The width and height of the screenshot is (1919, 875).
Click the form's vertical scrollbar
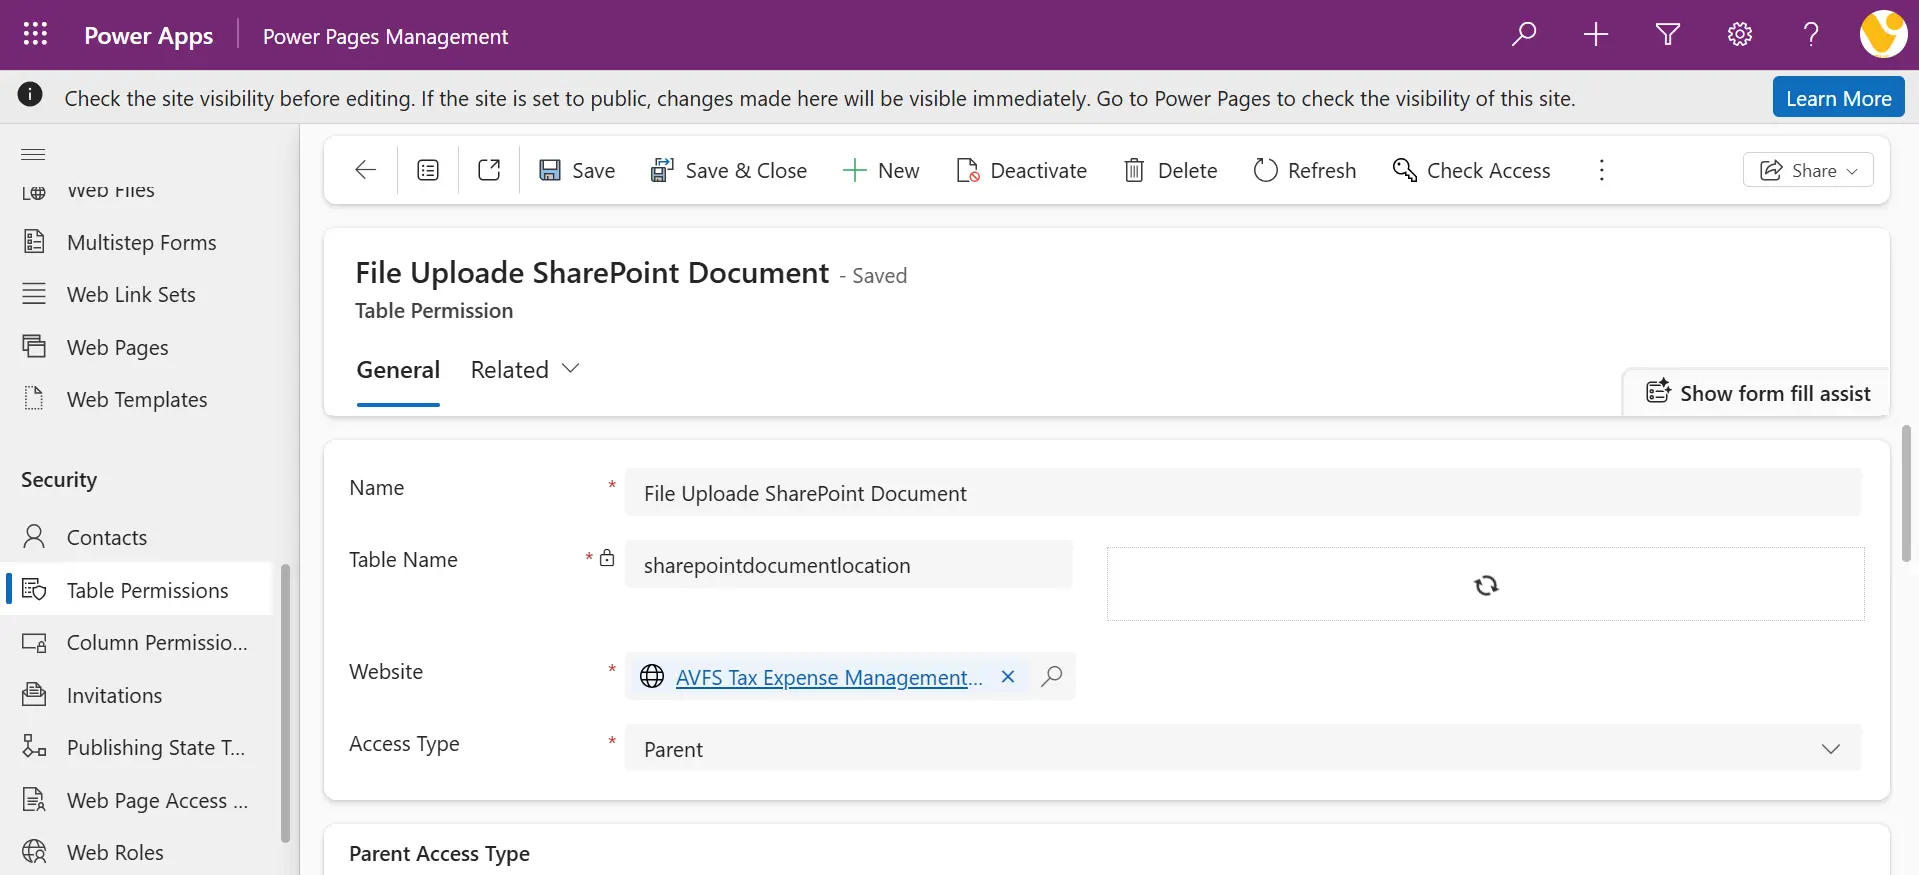(1906, 493)
